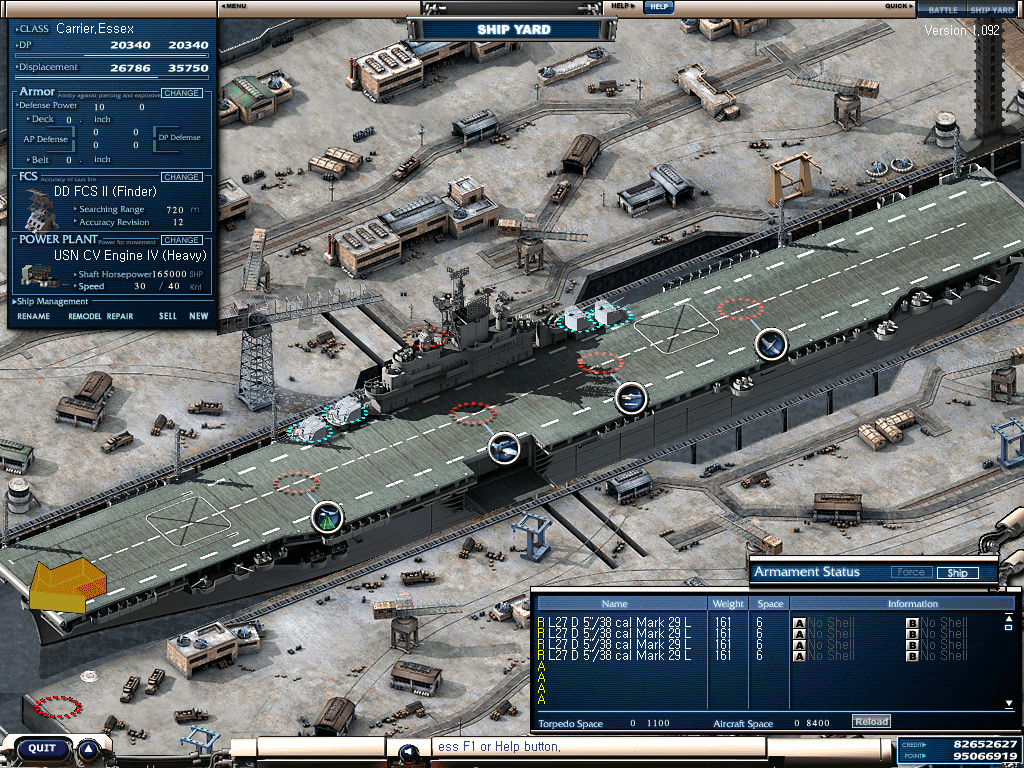Toggle shell slot B on first gun row
The image size is (1024, 768).
click(912, 623)
